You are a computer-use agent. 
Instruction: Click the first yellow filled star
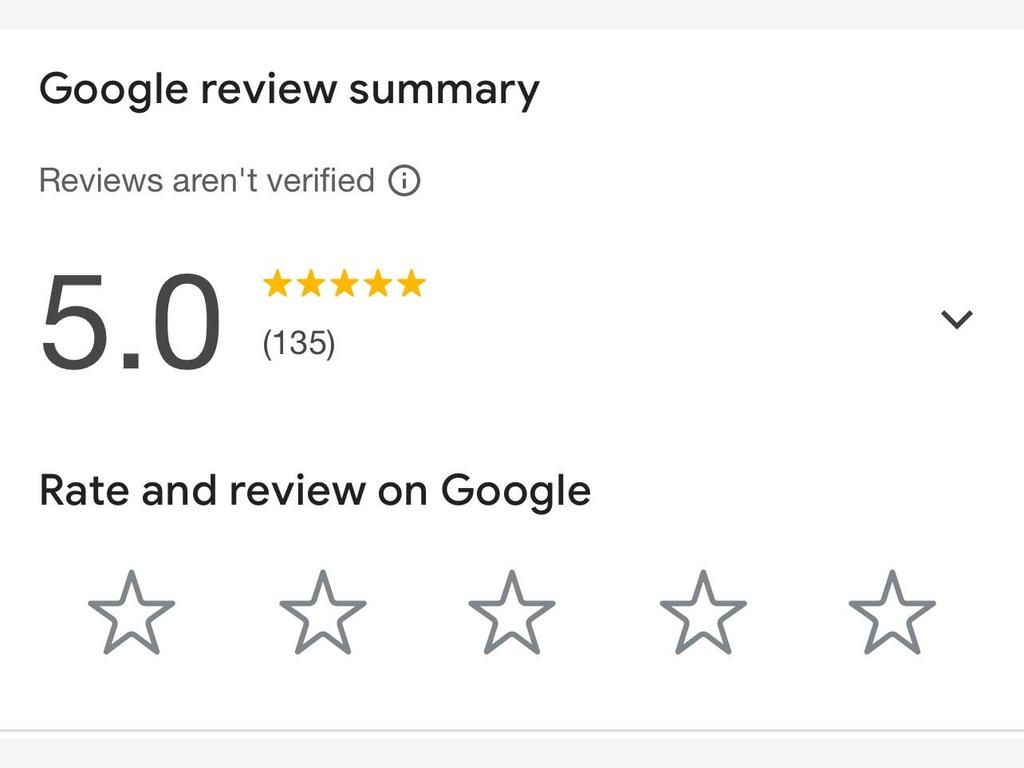[277, 283]
